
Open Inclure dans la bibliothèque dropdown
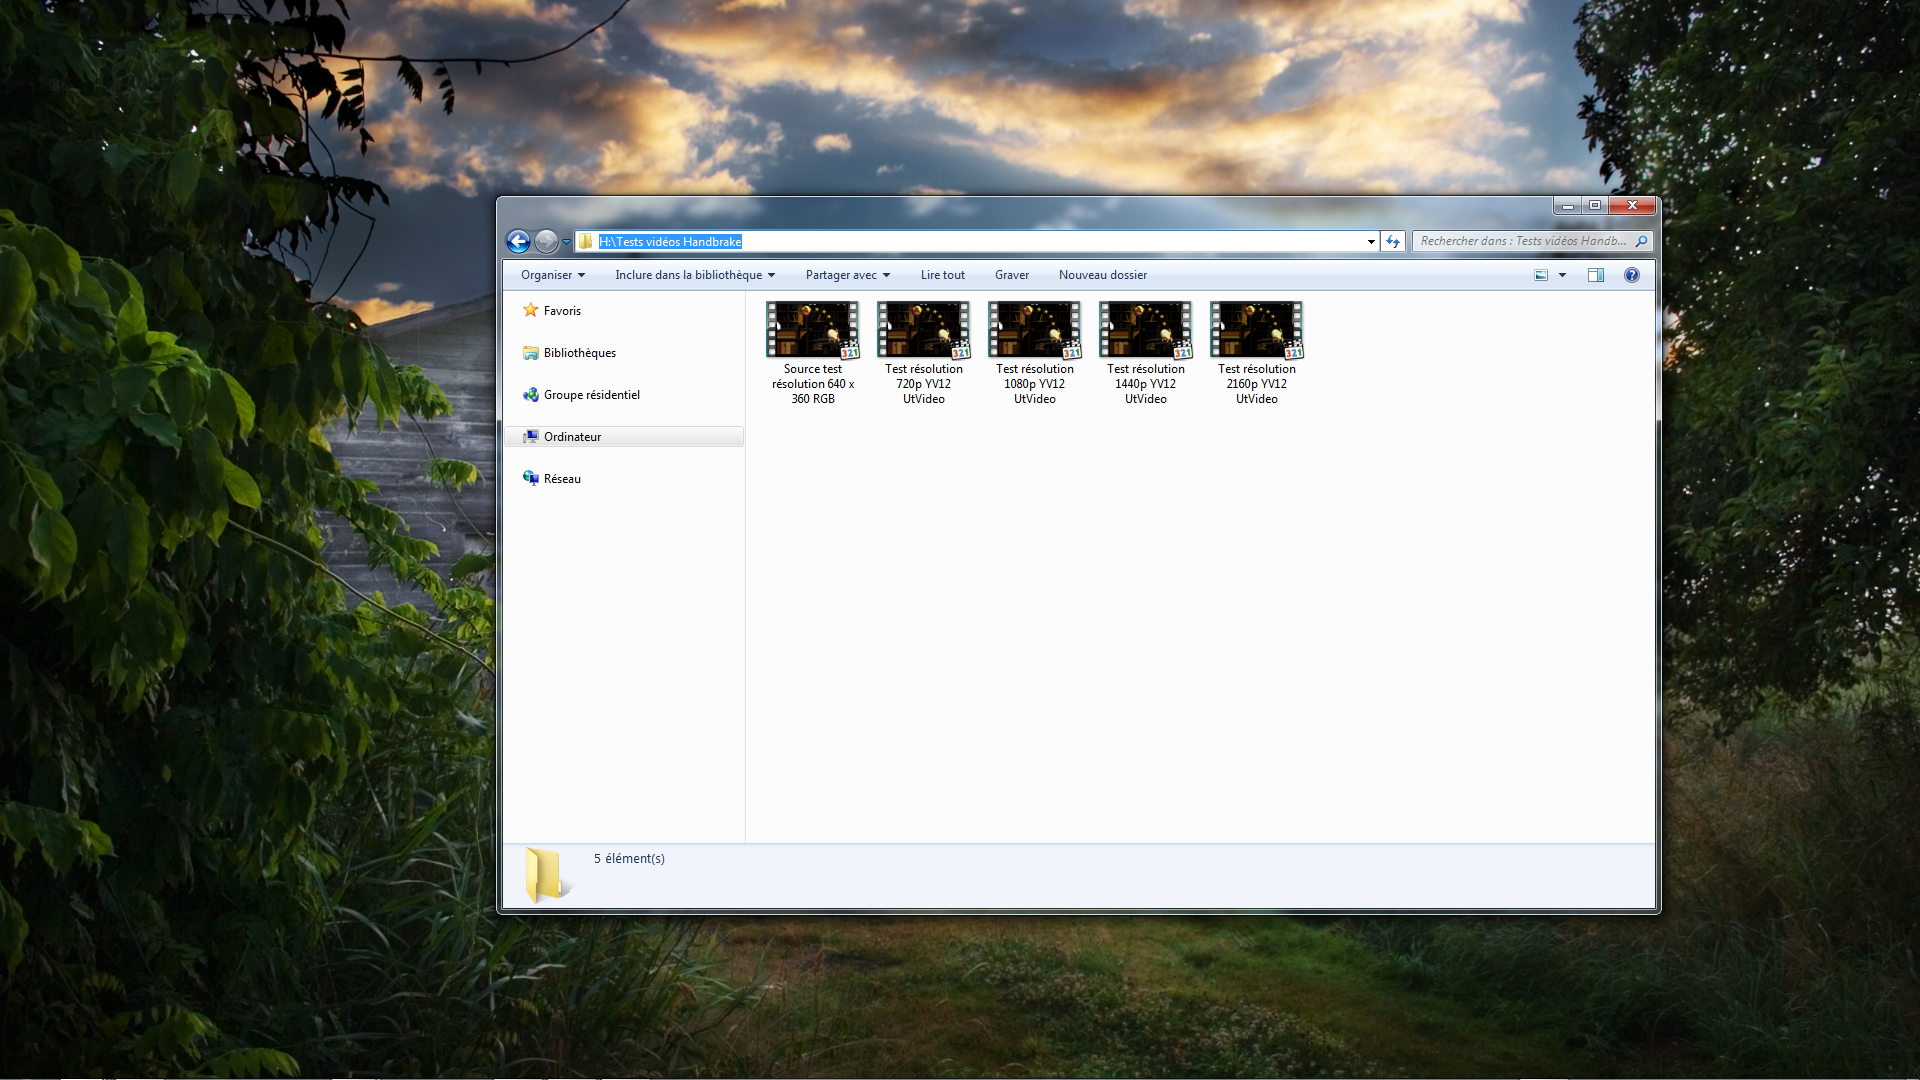click(695, 275)
